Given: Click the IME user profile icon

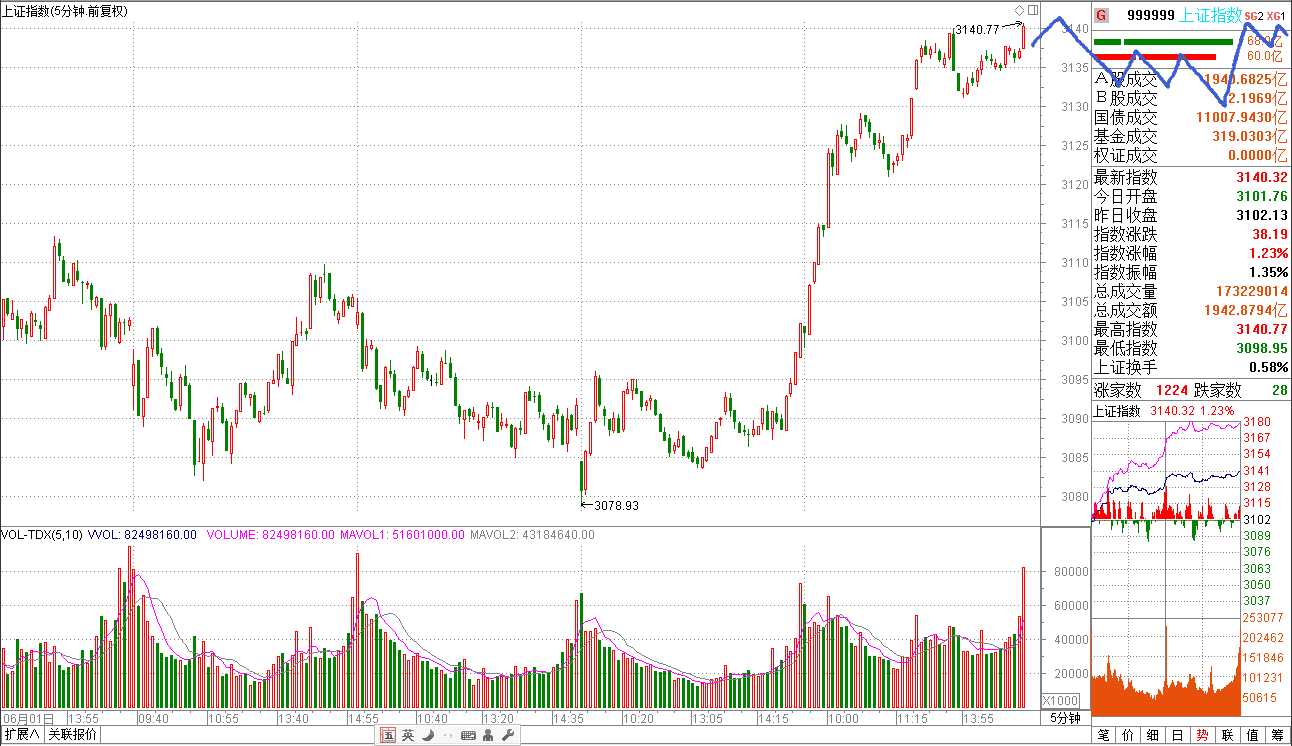Looking at the screenshot, I should 487,736.
